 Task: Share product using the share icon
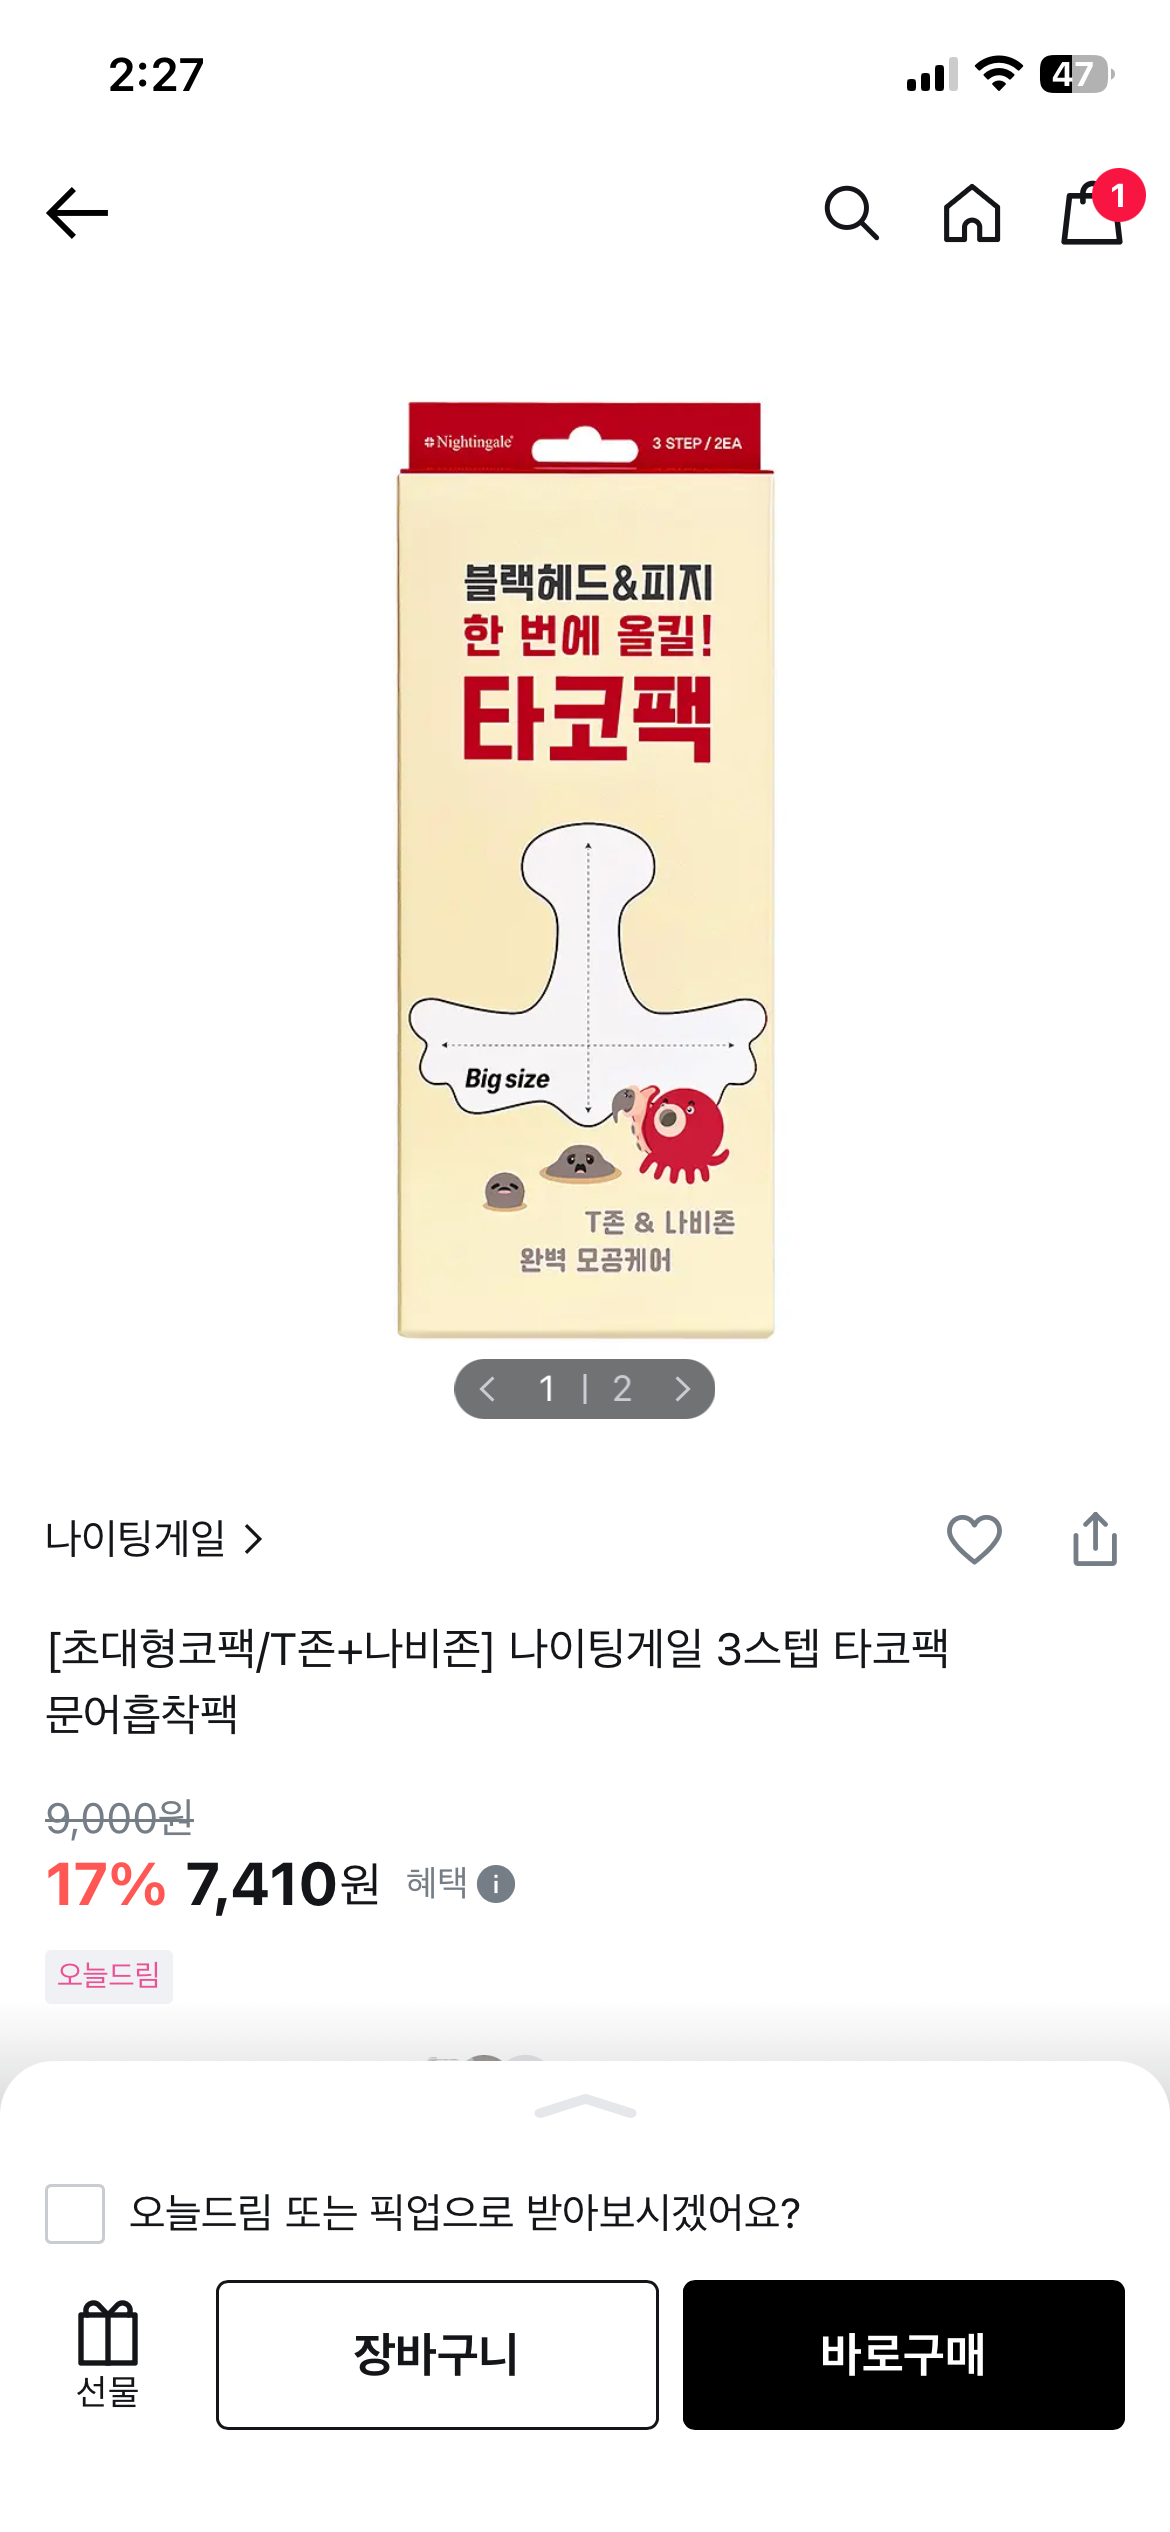tap(1095, 1538)
